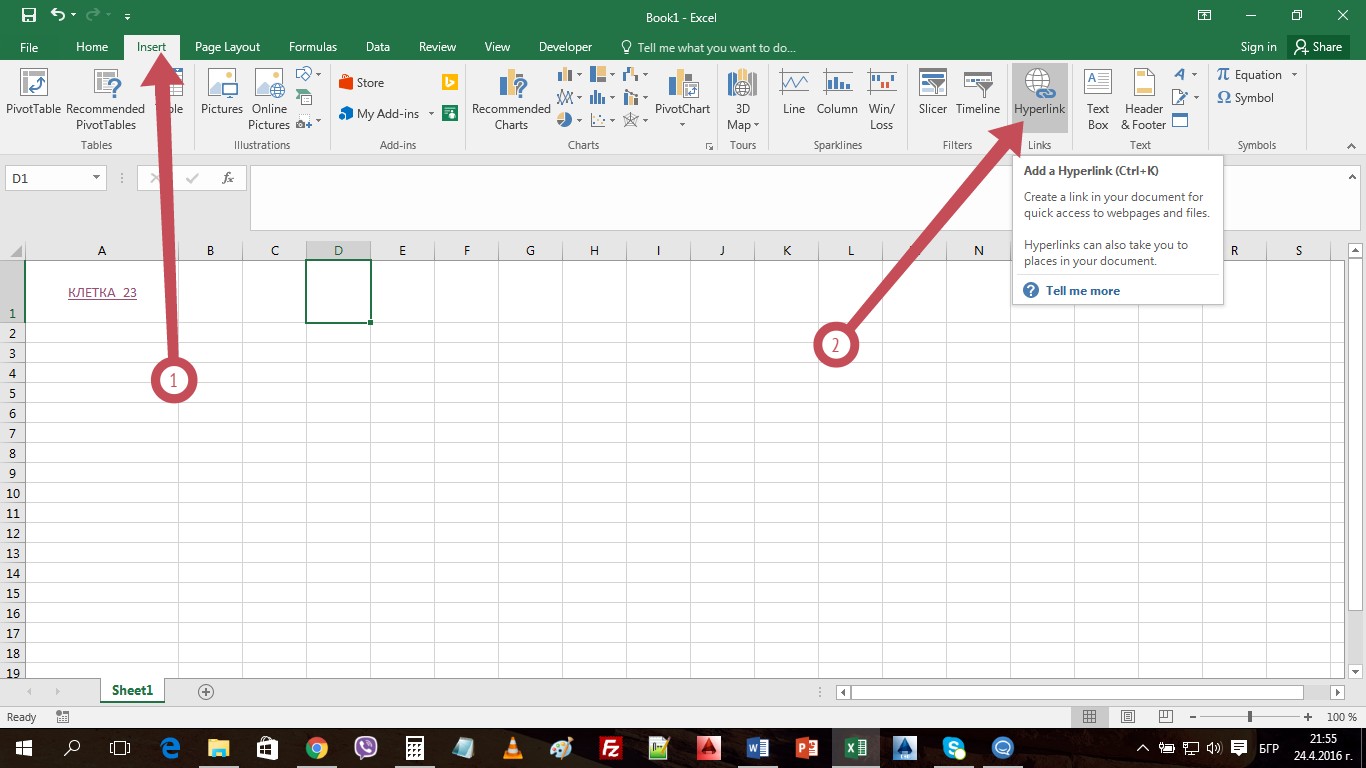Screen dimensions: 1366x768
Task: Insert a Symbol
Action: pos(1245,98)
